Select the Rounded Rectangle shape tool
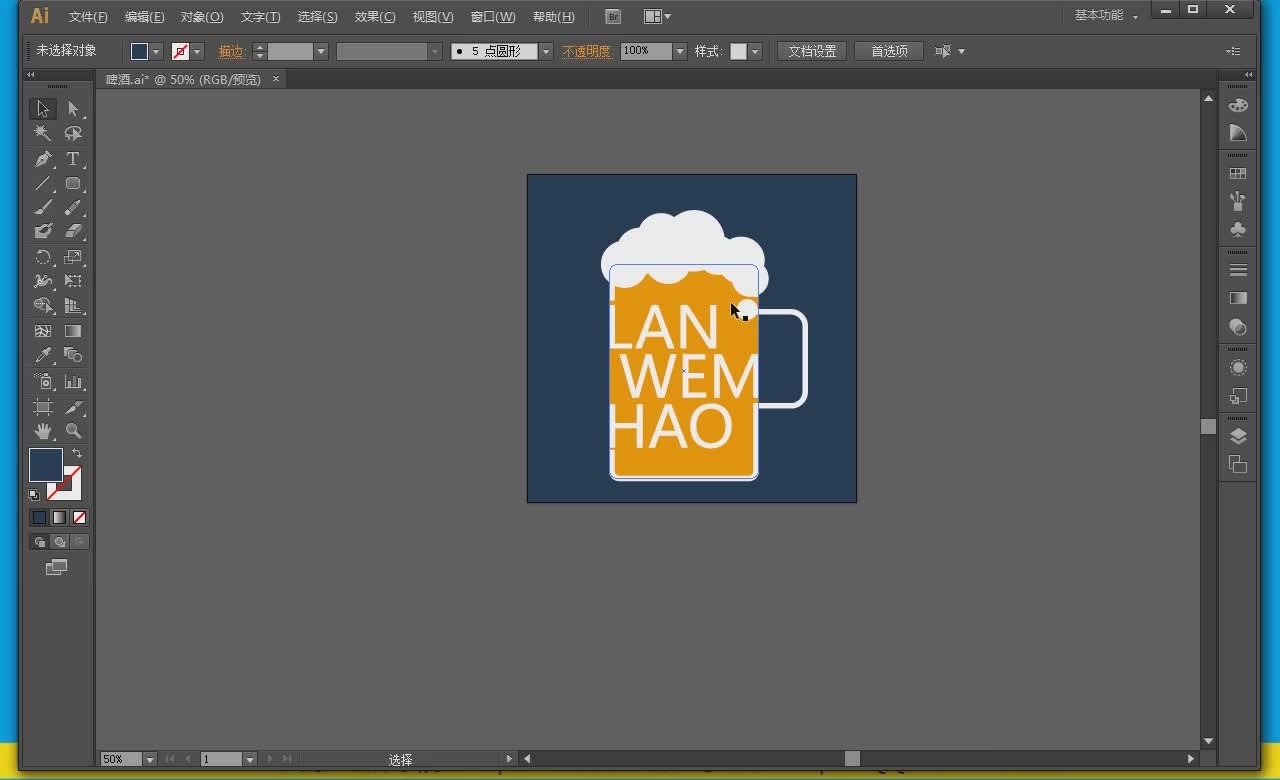This screenshot has height=780, width=1280. pos(73,184)
